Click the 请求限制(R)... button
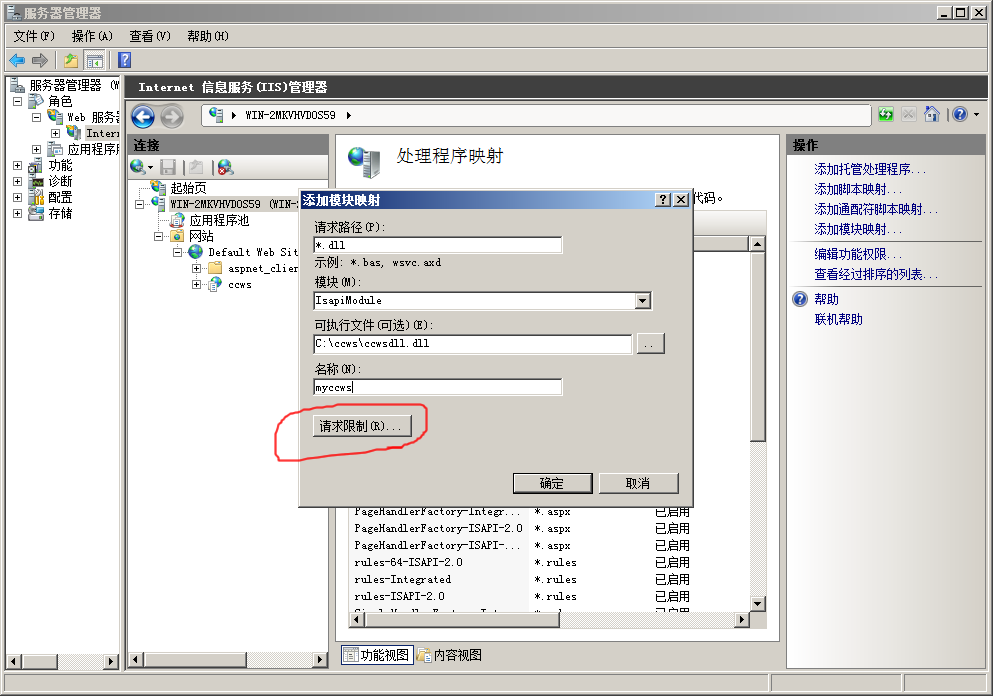The height and width of the screenshot is (696, 993). 359,426
